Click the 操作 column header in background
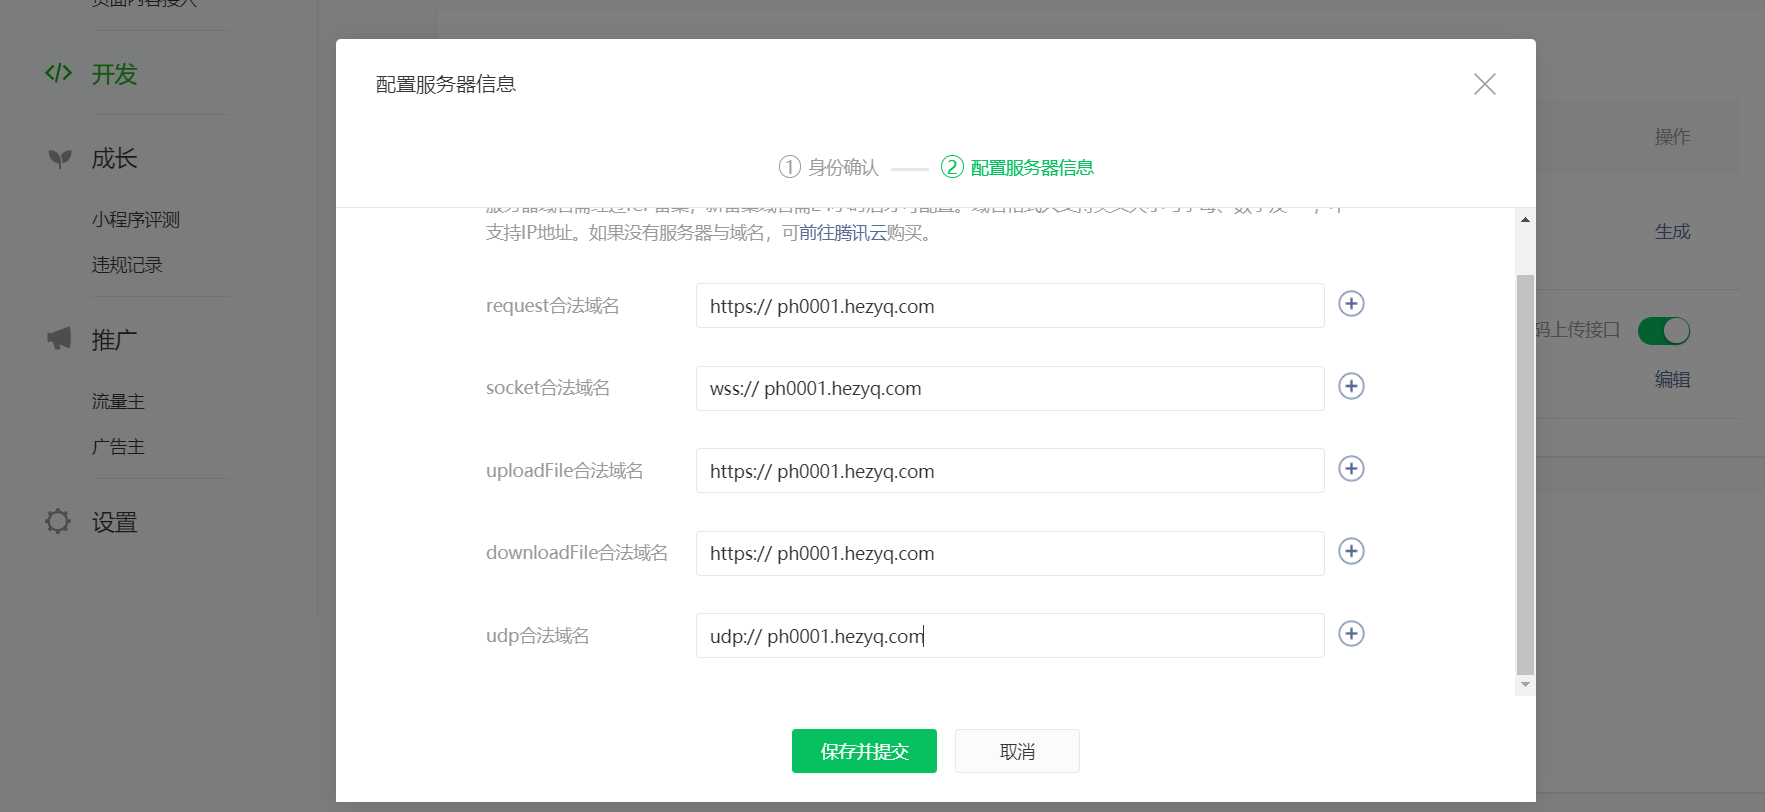The height and width of the screenshot is (812, 1765). coord(1672,137)
